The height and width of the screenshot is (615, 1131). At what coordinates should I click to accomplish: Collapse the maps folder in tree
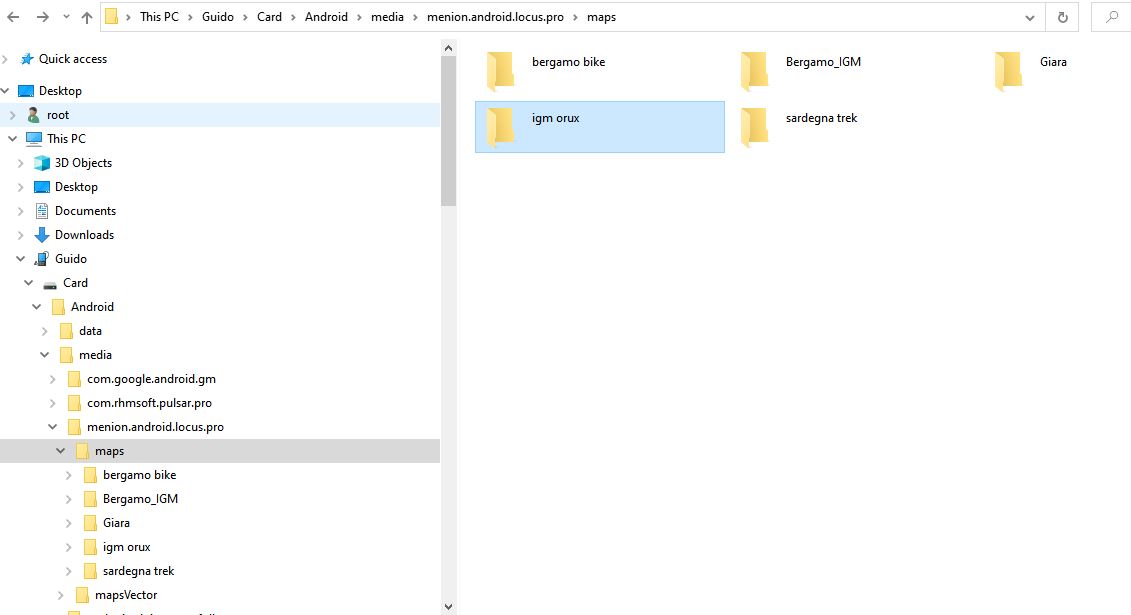61,451
